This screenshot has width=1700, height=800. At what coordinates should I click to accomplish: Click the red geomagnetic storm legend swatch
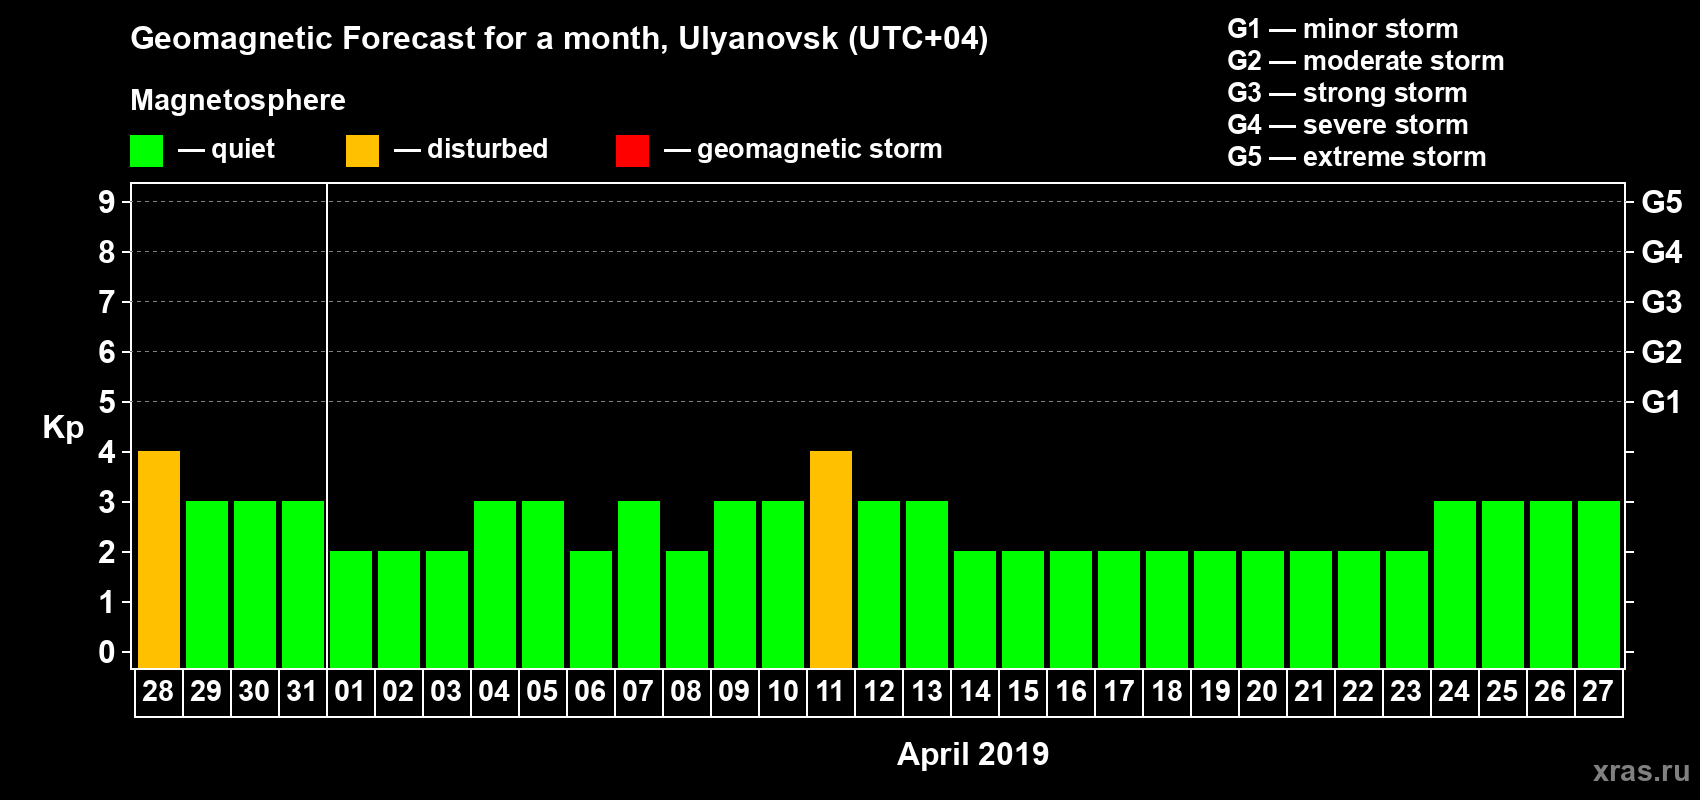click(x=632, y=151)
